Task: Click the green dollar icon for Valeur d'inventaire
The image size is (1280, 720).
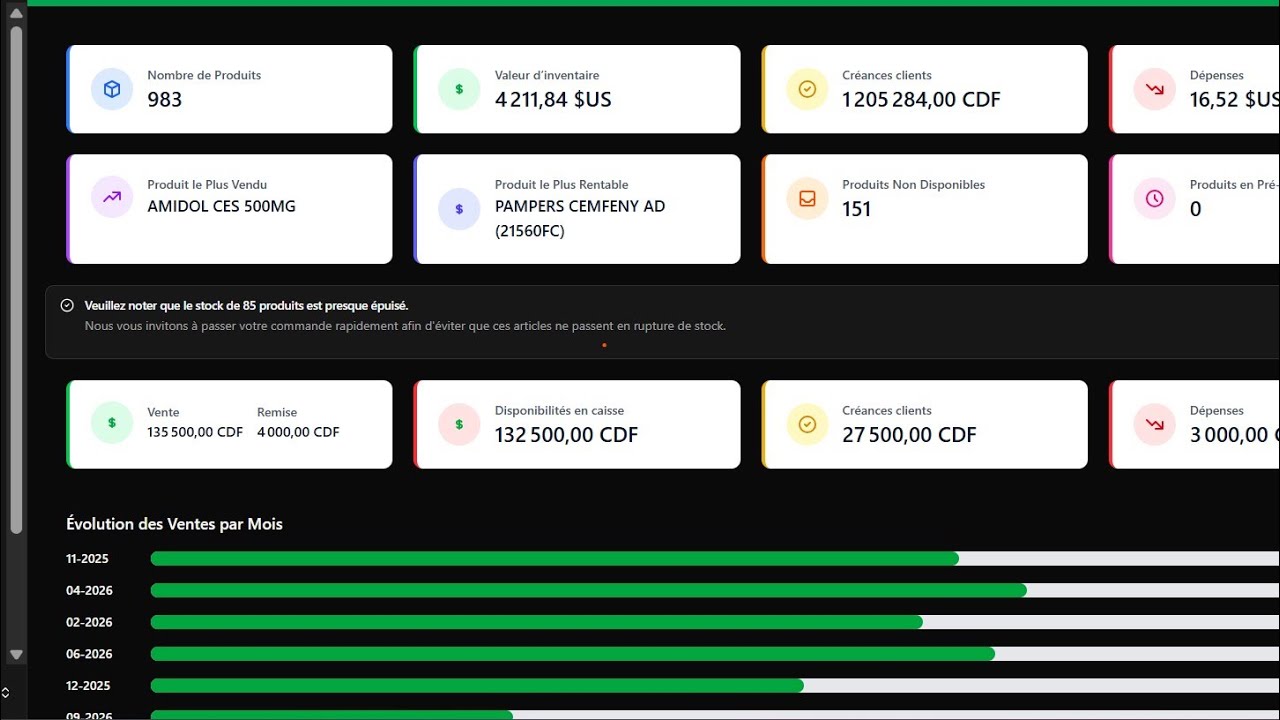Action: click(x=459, y=89)
